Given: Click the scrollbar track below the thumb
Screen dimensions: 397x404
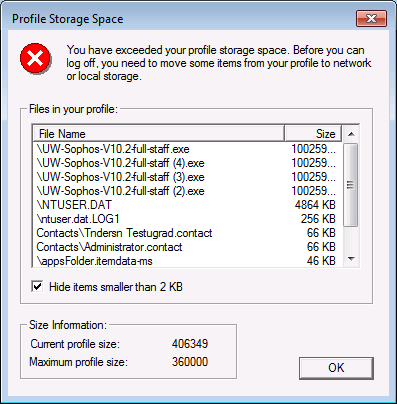Looking at the screenshot, I should pos(350,239).
